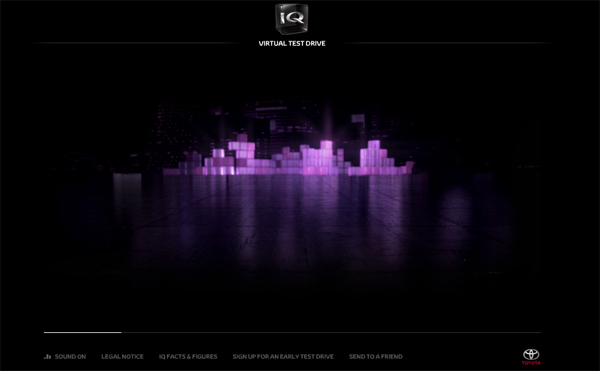600x371 pixels.
Task: Select Send to a Friend
Action: 376,356
